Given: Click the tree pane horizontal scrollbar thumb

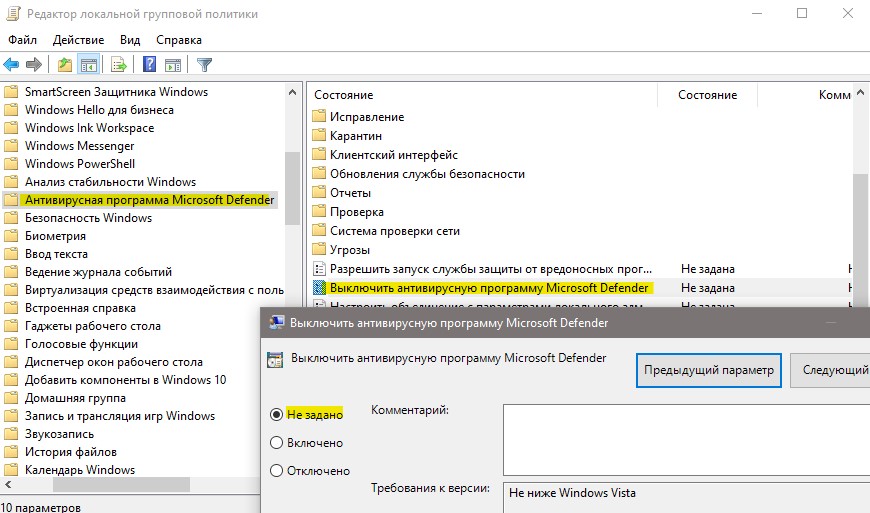Looking at the screenshot, I should [122, 485].
